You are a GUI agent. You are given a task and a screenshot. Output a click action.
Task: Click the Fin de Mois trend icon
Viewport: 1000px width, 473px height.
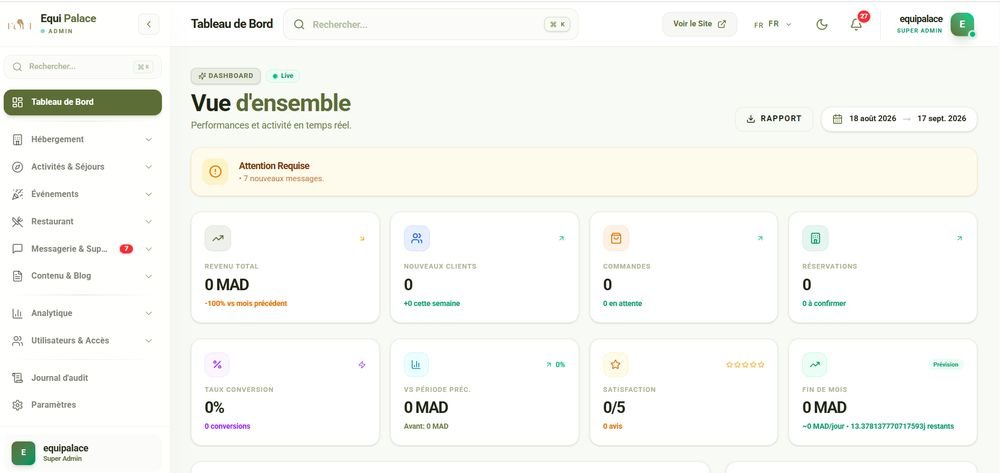pyautogui.click(x=815, y=365)
